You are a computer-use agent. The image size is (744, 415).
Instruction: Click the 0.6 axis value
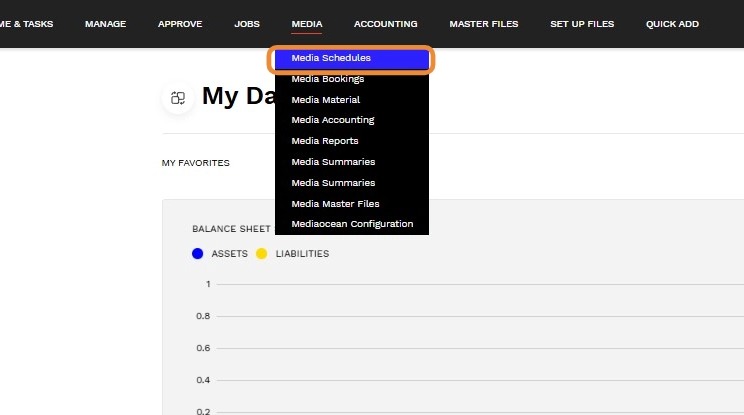[x=203, y=348]
